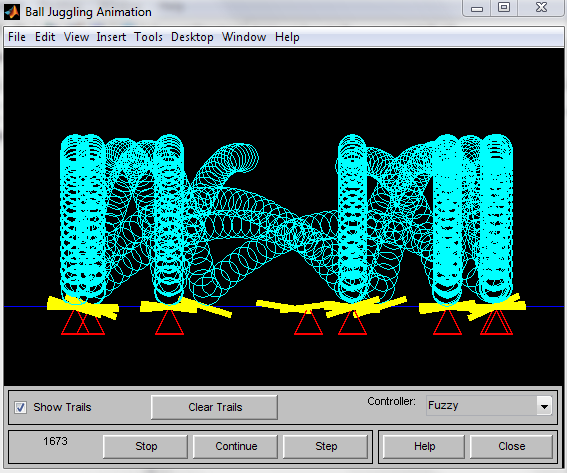Maximize the Ball Juggling Animation window
Viewport: 567px width, 473px height.
click(x=504, y=8)
